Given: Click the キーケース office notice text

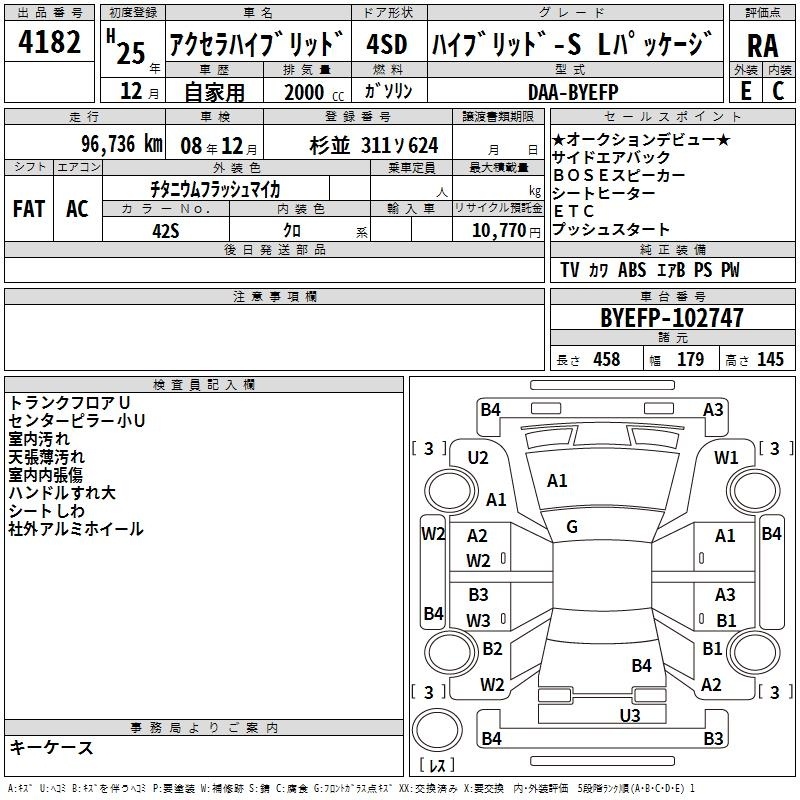Looking at the screenshot, I should [52, 747].
